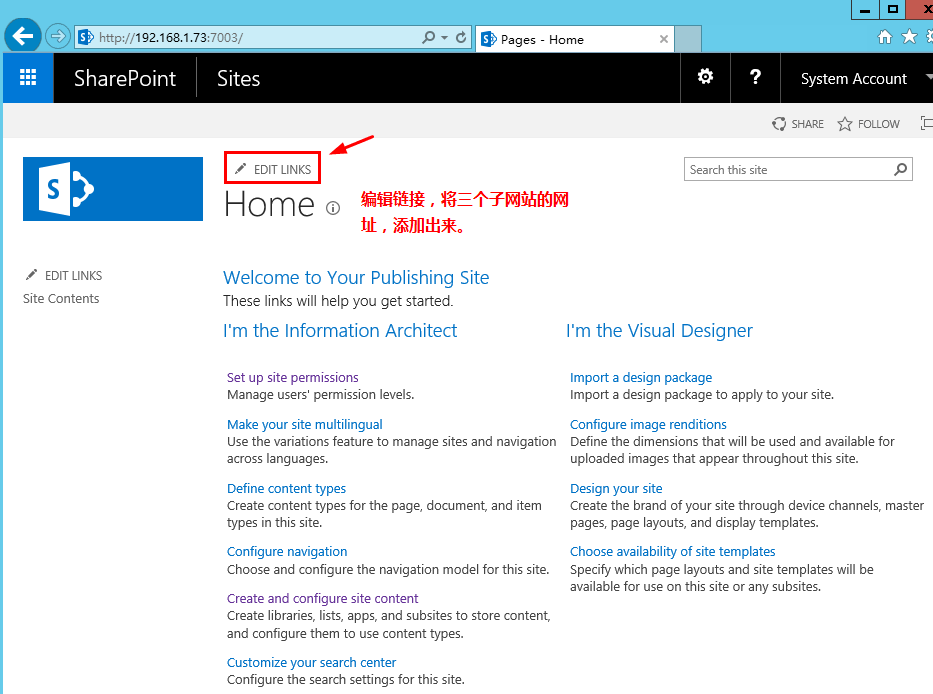This screenshot has width=933, height=694.
Task: Open Make your site multilingual link
Action: pos(305,424)
